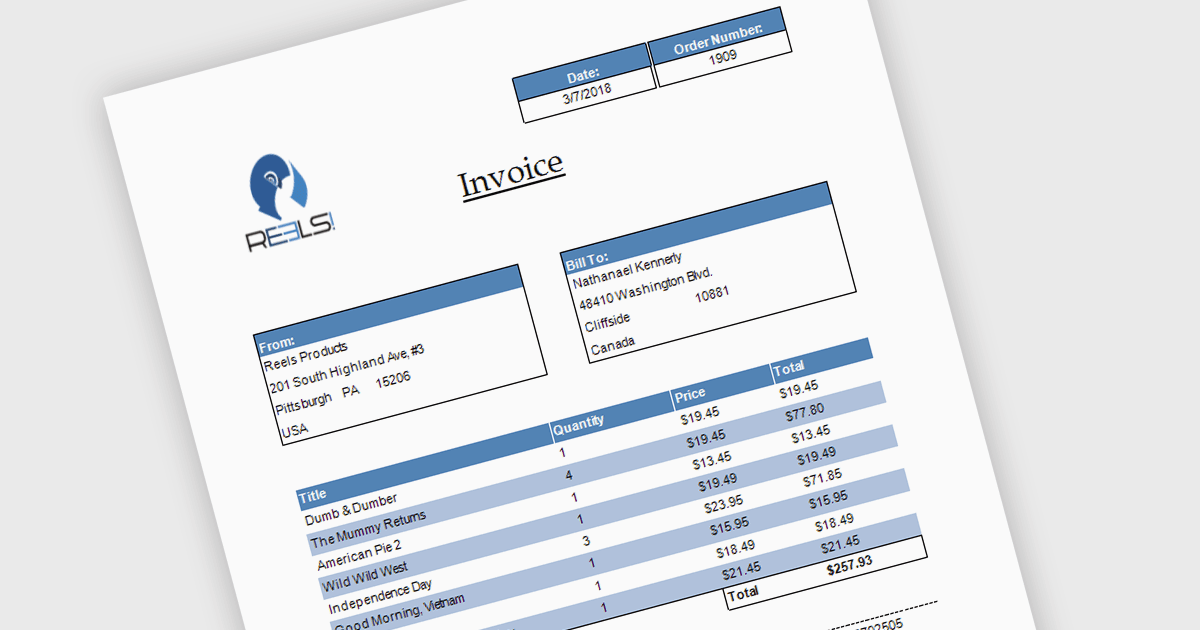Select The Mummy Returns title
Image resolution: width=1200 pixels, height=630 pixels.
368,529
